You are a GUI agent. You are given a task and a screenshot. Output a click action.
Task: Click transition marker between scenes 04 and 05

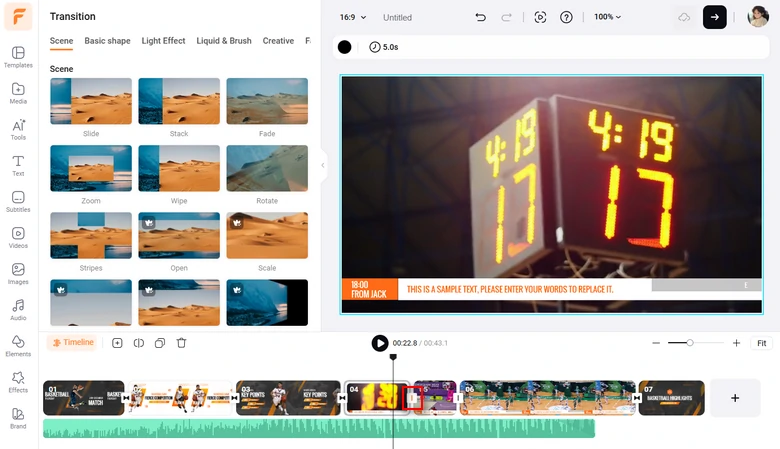pyautogui.click(x=412, y=398)
